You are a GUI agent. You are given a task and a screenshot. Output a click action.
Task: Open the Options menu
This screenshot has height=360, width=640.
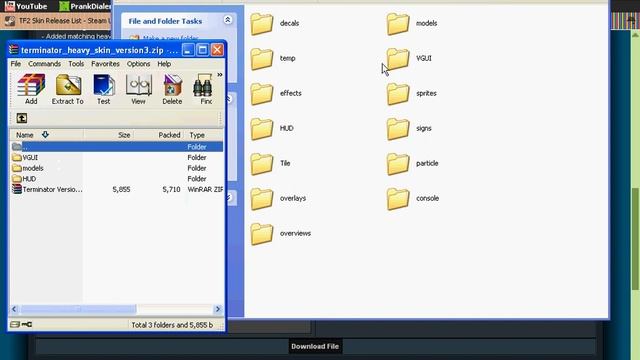pos(138,64)
